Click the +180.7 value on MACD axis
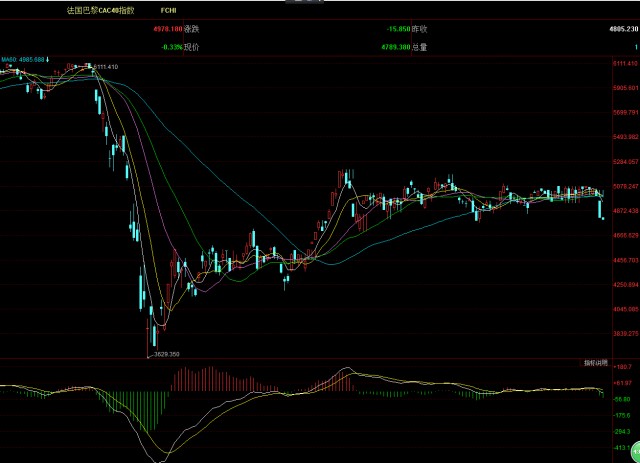The width and height of the screenshot is (640, 463). pos(622,367)
